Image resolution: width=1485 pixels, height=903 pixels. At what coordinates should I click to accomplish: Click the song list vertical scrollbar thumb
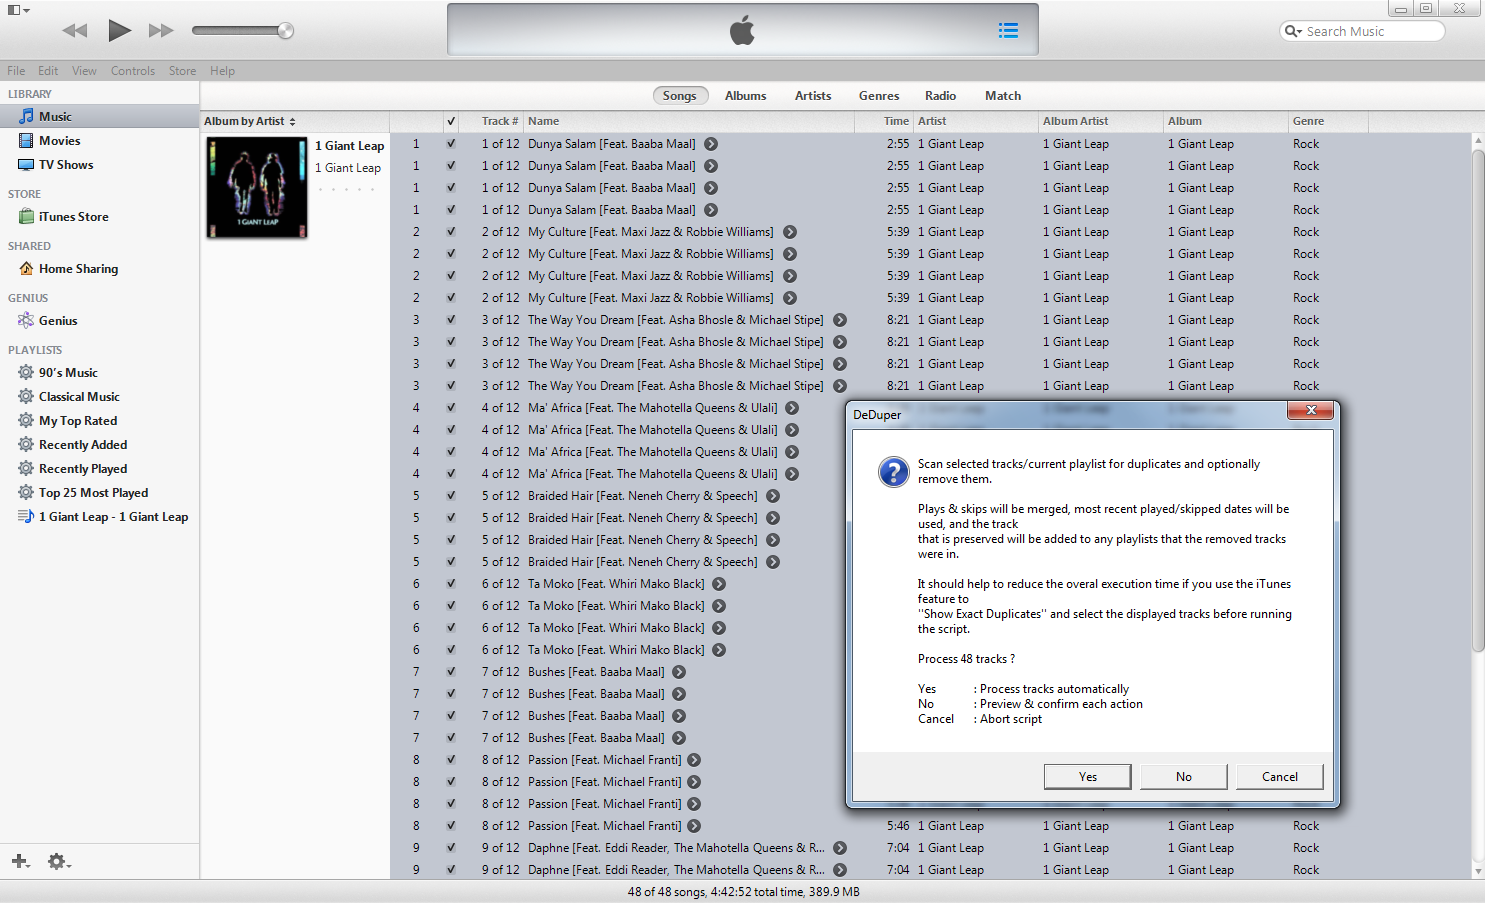1478,400
